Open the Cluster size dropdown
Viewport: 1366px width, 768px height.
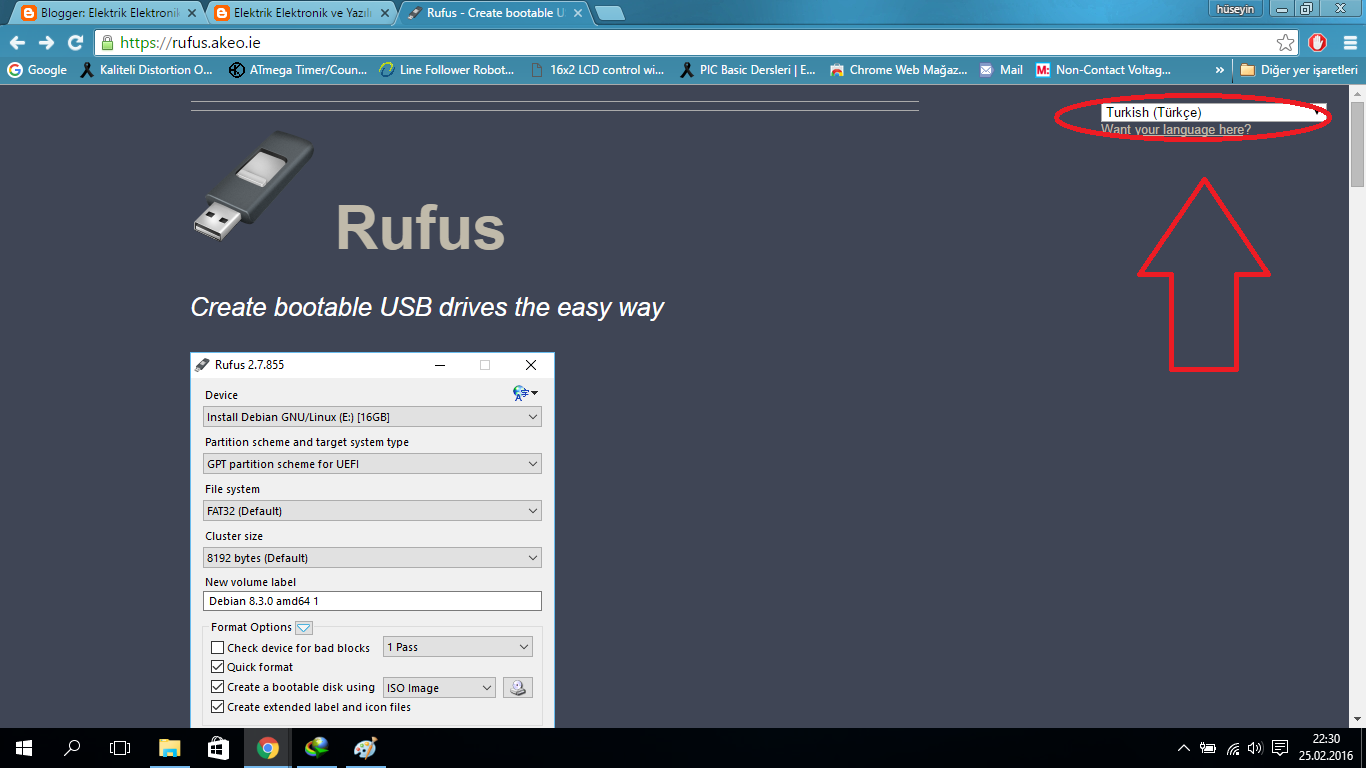372,558
